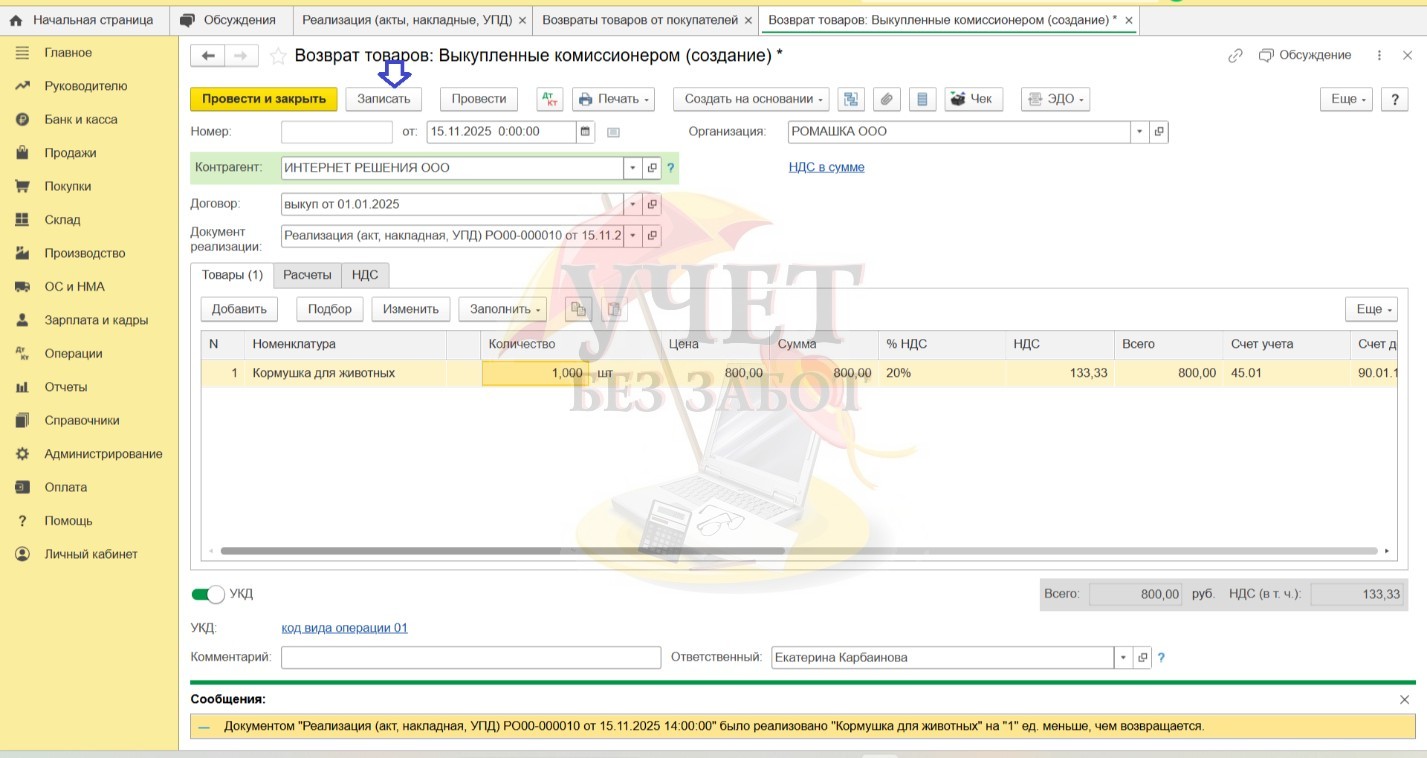The height and width of the screenshot is (758, 1427).
Task: Switch to the Расчеты tab
Action: [307, 275]
